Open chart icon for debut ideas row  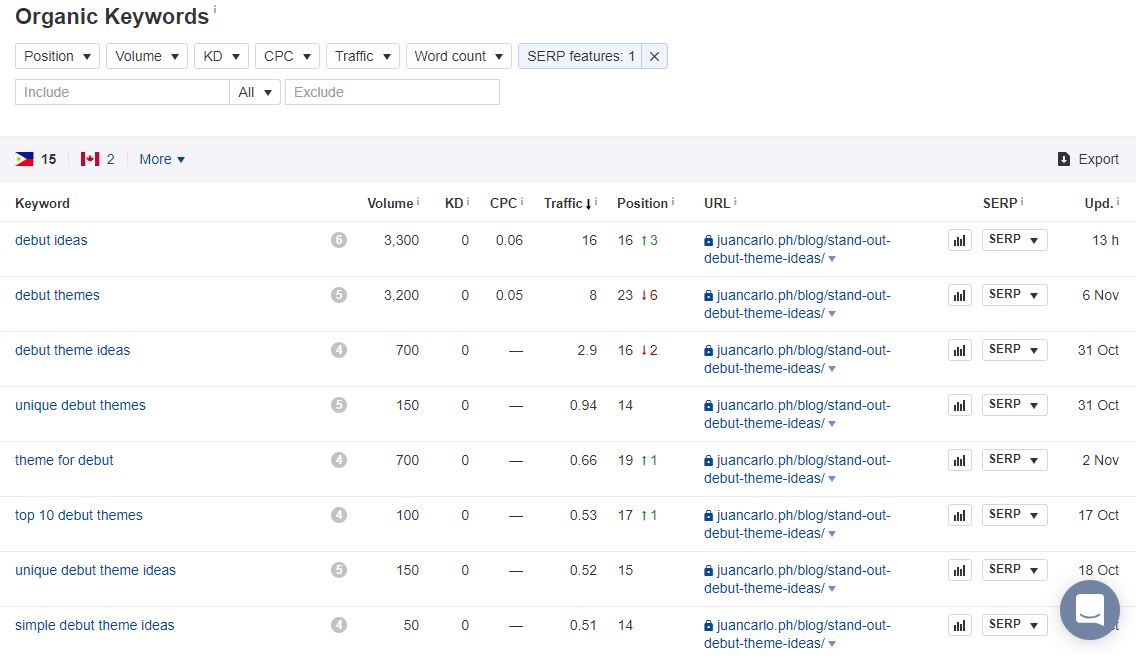[x=960, y=240]
